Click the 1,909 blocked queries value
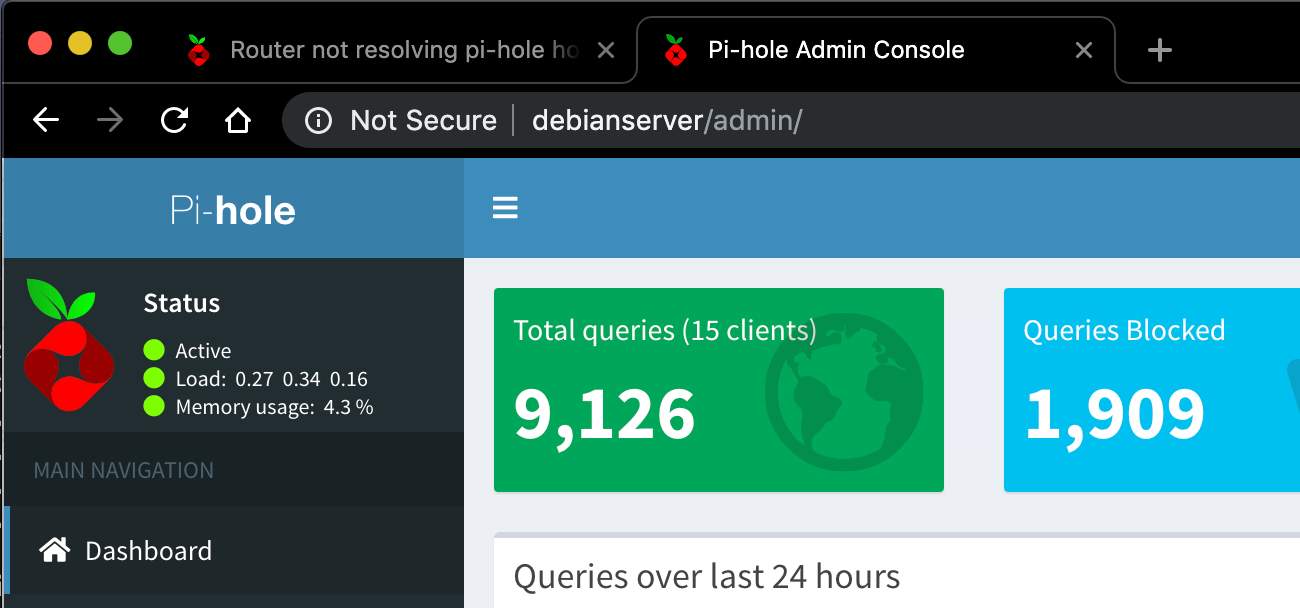The height and width of the screenshot is (608, 1300). click(x=1114, y=414)
